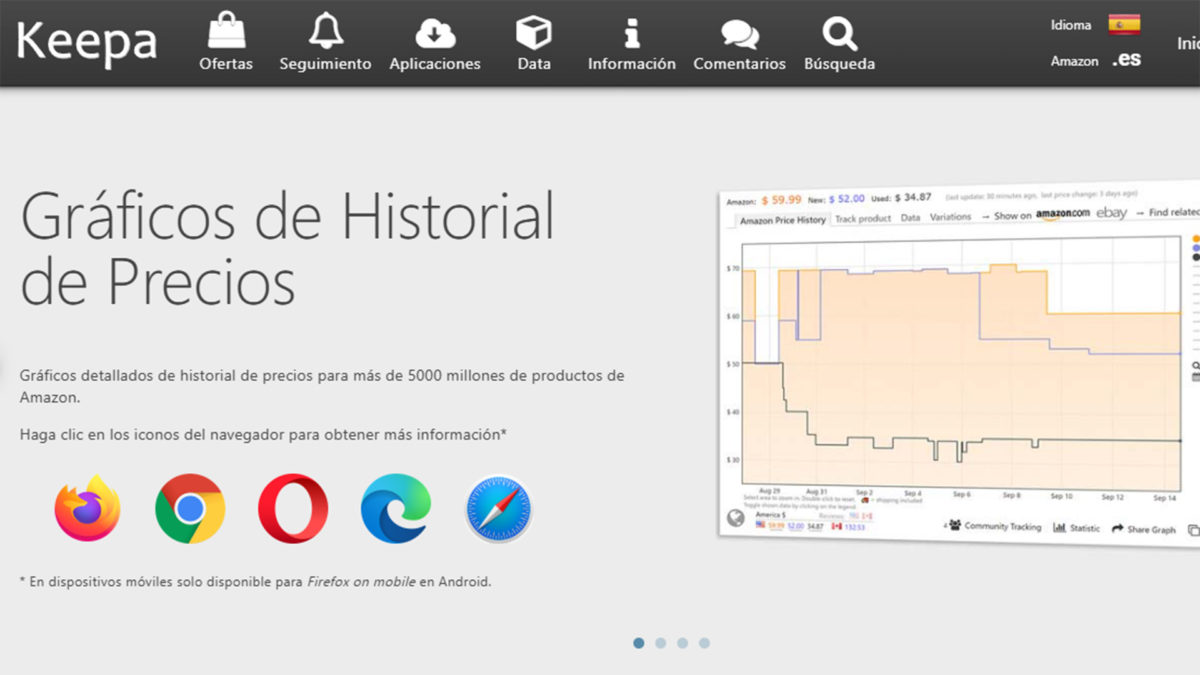Click Statistic bar chart icon
The height and width of the screenshot is (675, 1200).
coord(1059,526)
